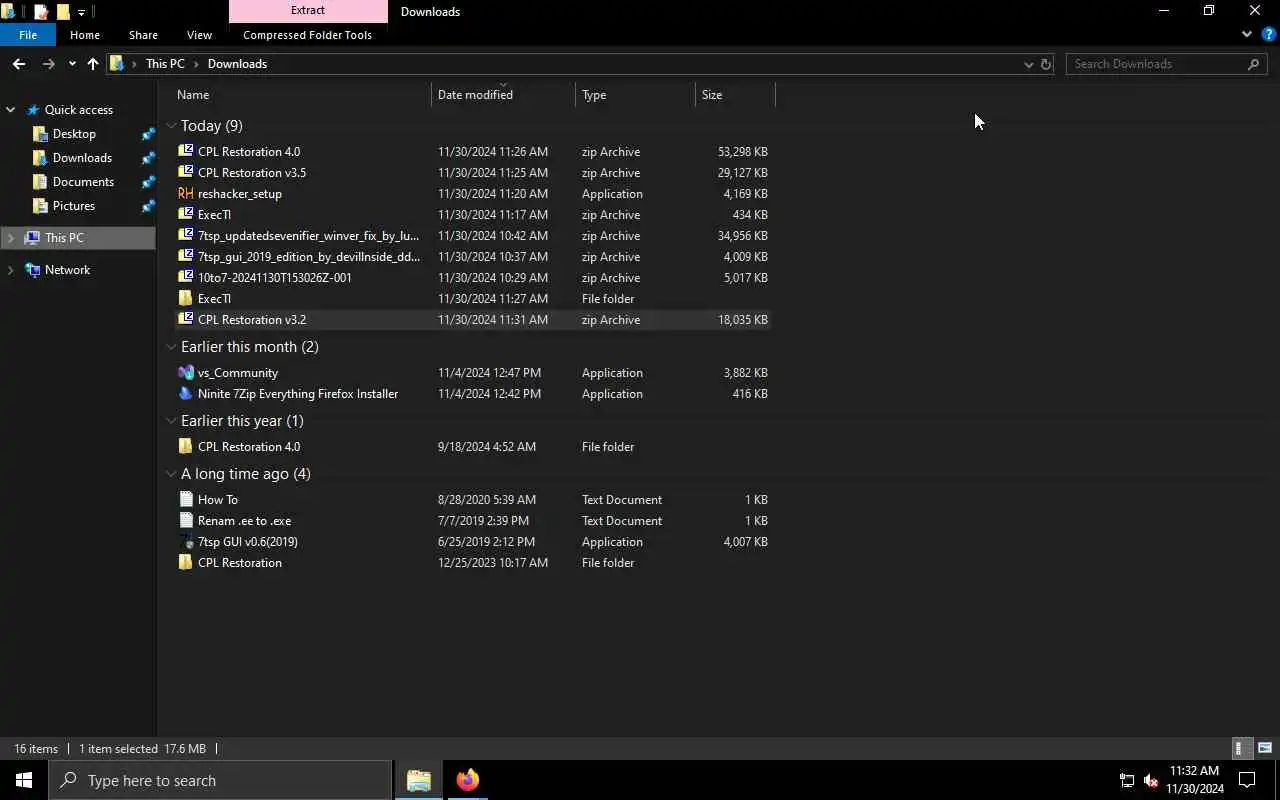Click the zip icon of CPL Restoration v3.5
This screenshot has width=1280, height=800.
click(x=185, y=172)
